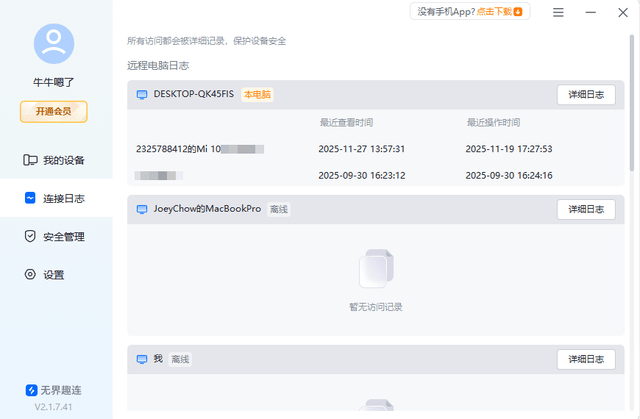The width and height of the screenshot is (640, 419).
Task: View 详细日志 for DESKTOP-QK45FIS
Action: click(x=585, y=95)
